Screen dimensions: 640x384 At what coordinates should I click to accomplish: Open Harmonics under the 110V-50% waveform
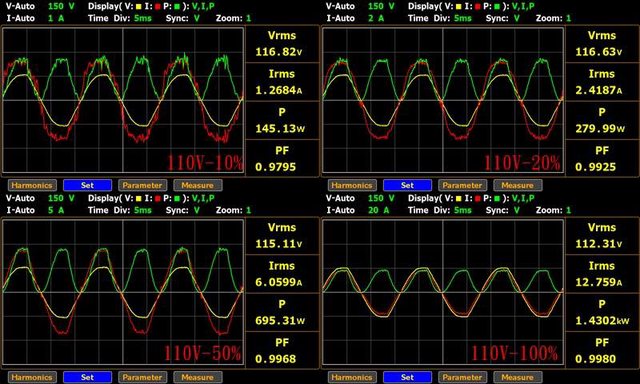pos(31,377)
